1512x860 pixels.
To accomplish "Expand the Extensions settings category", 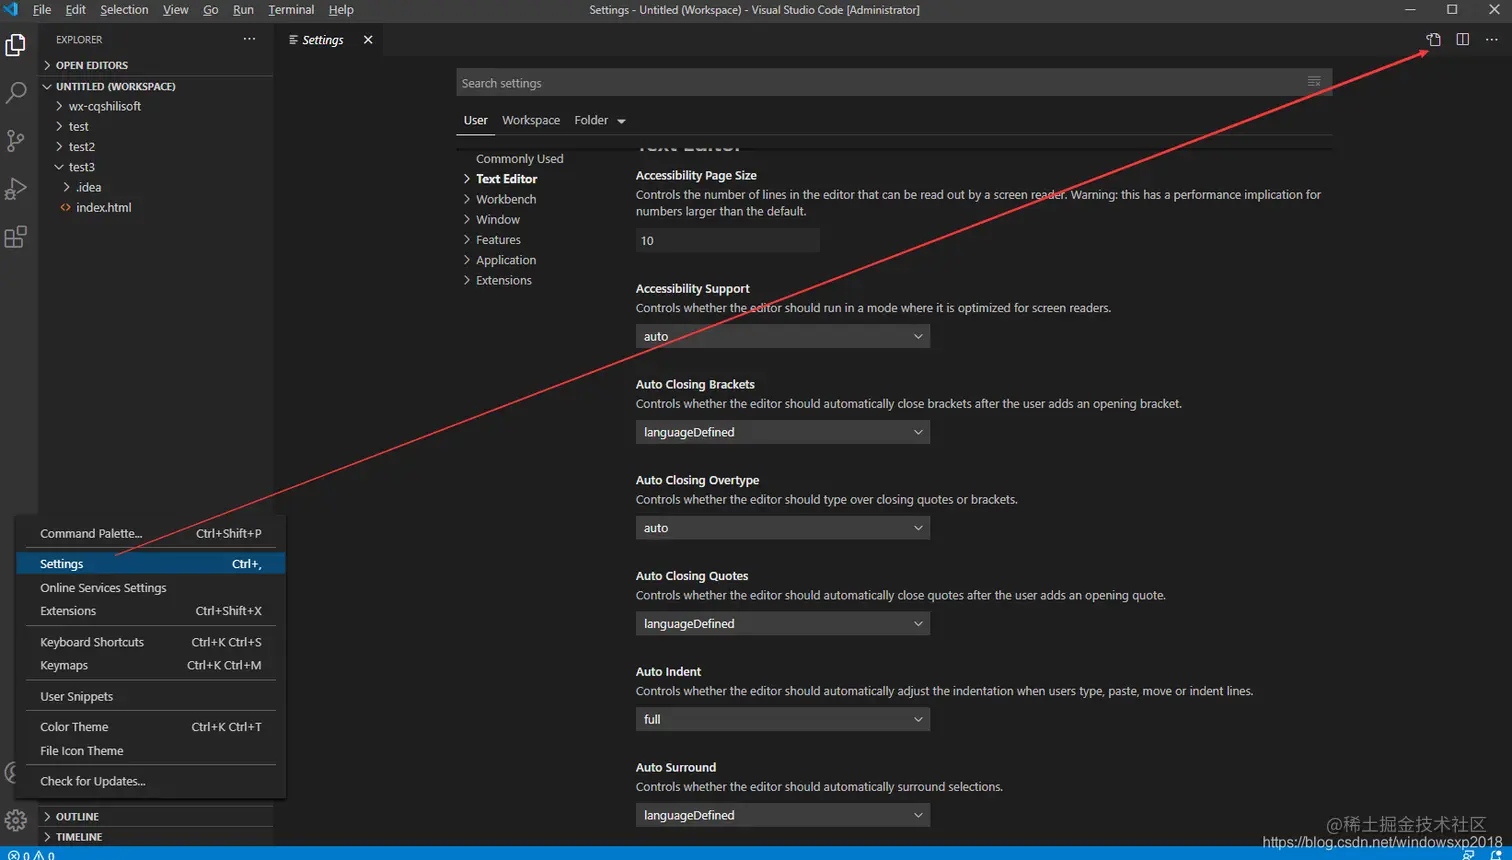I will tap(498, 280).
